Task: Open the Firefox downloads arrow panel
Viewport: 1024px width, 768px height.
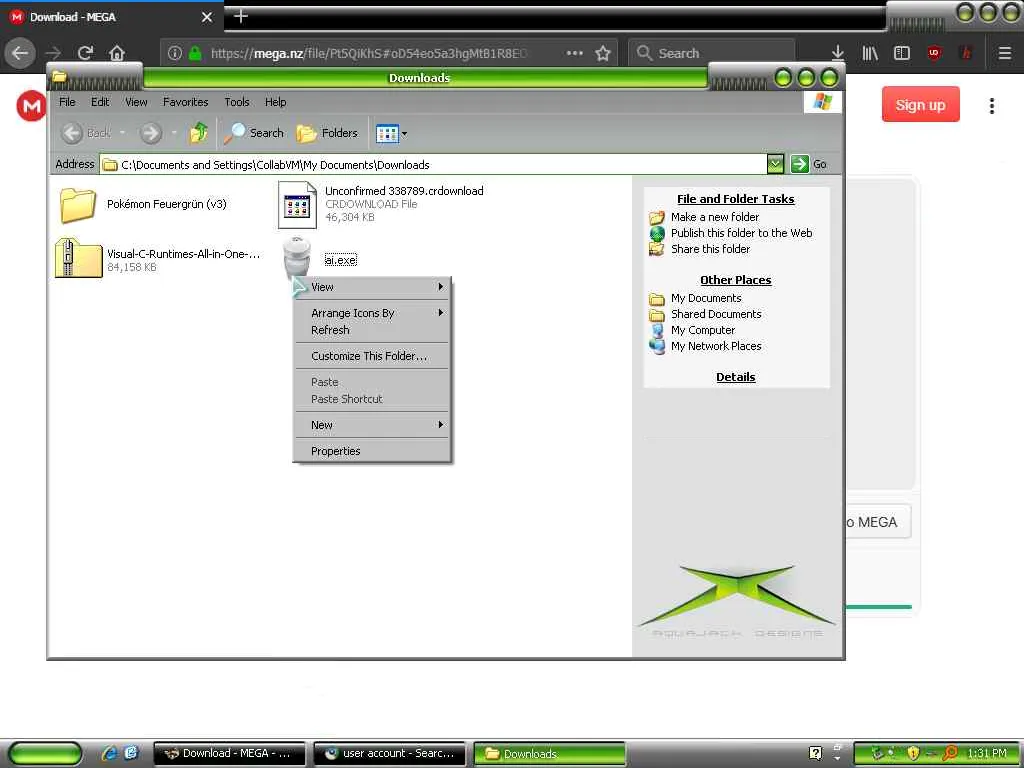Action: (838, 53)
